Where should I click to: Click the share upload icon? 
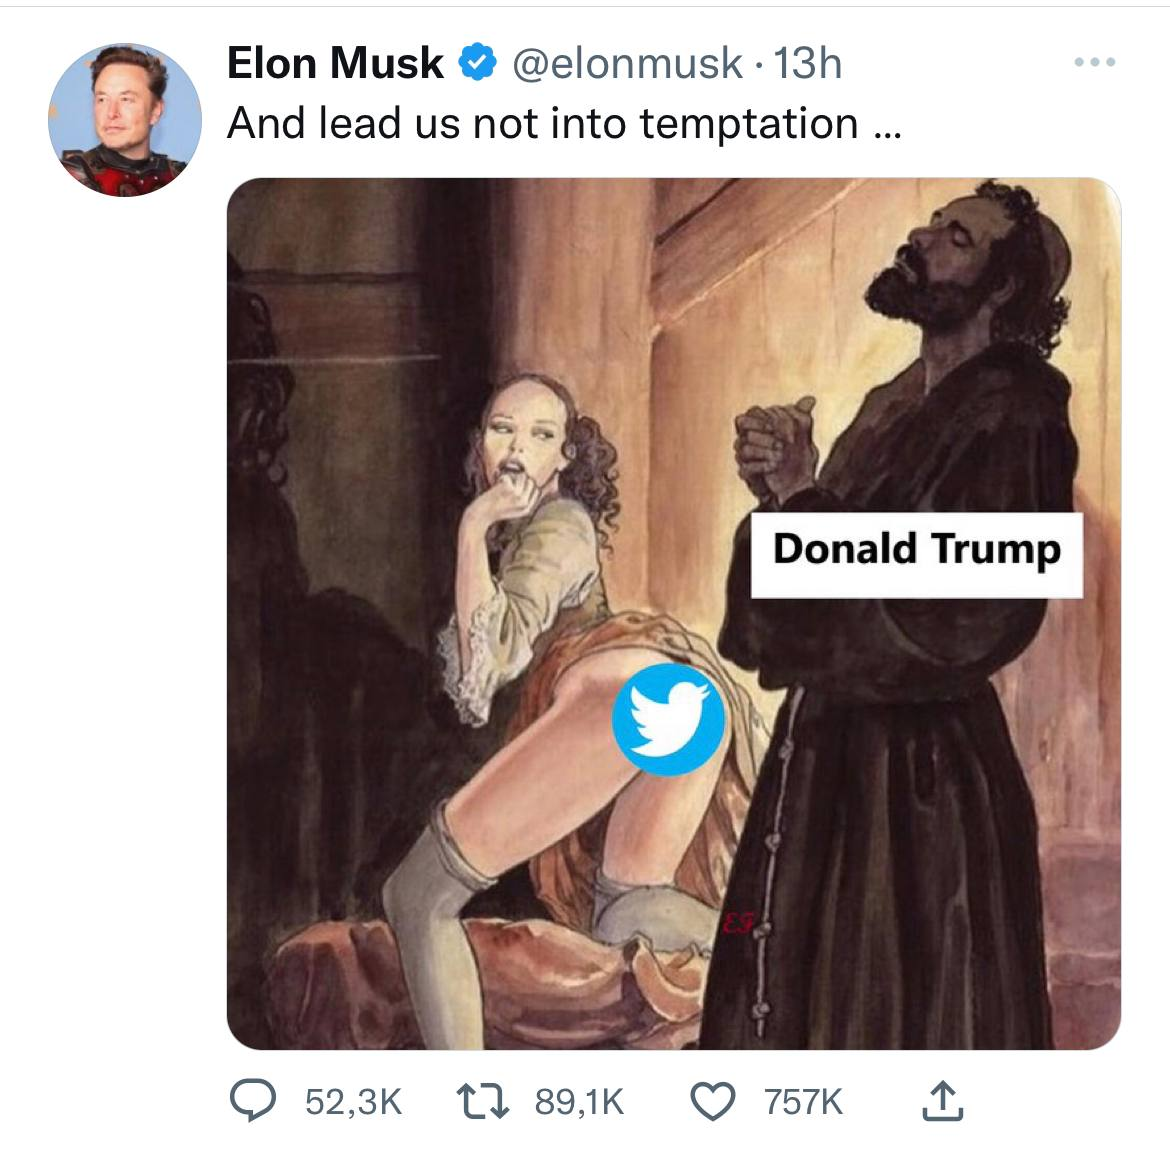click(942, 1101)
